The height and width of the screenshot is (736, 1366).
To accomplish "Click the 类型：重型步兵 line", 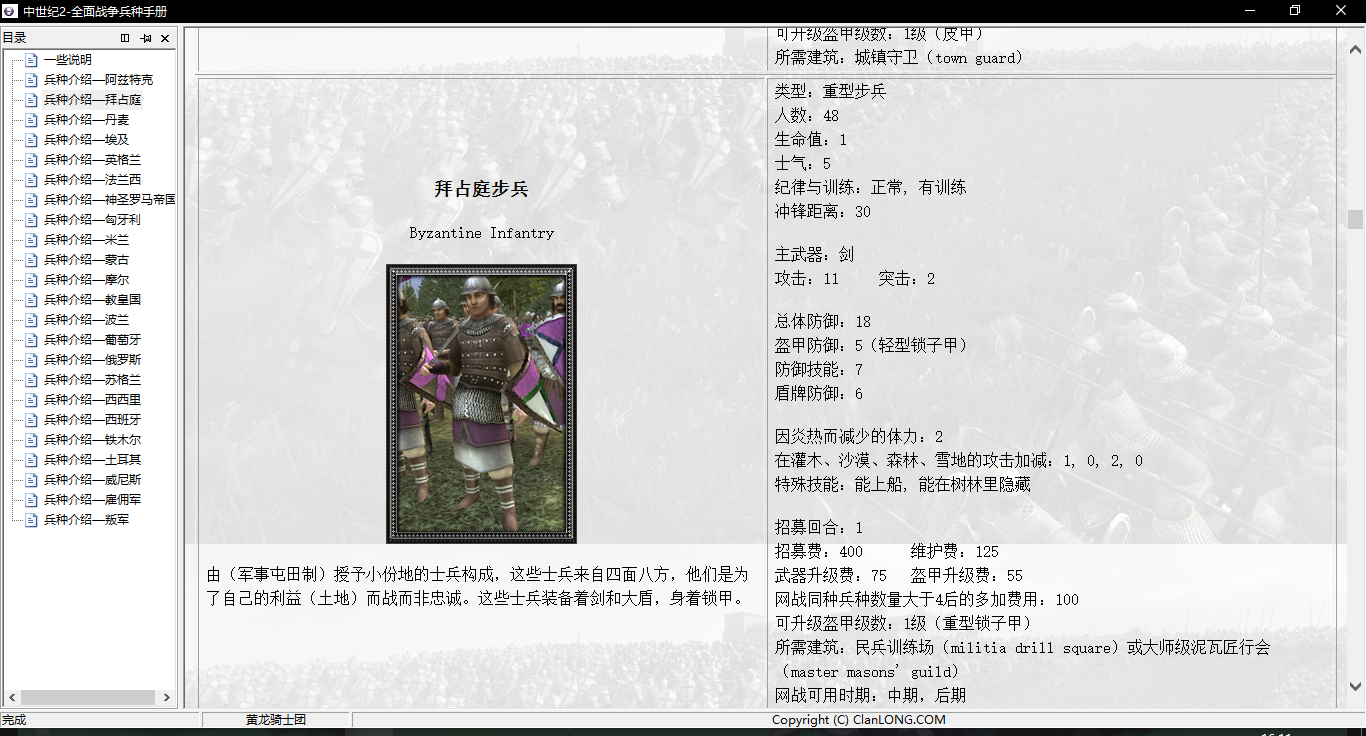I will point(830,92).
